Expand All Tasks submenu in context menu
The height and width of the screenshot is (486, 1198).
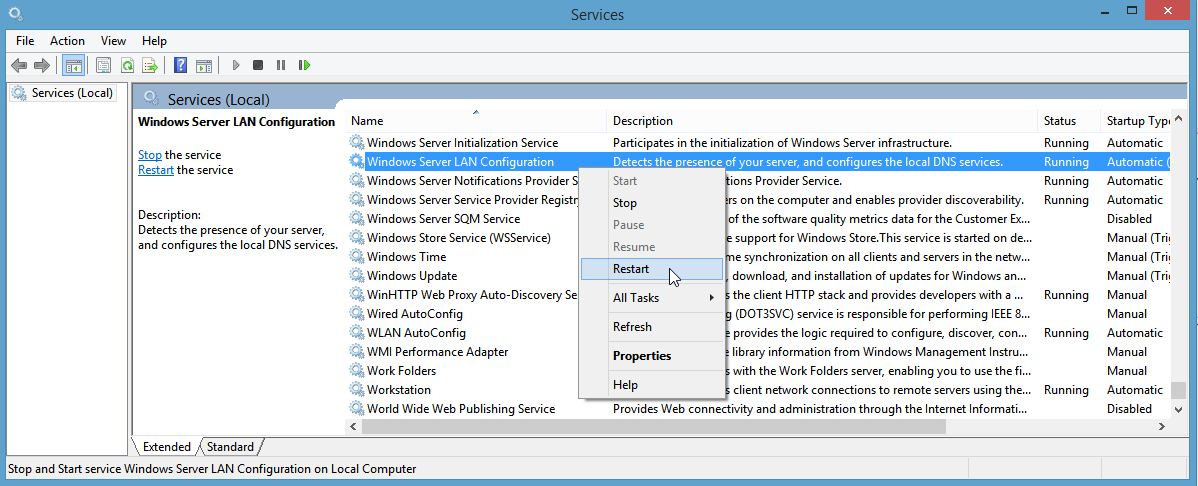coord(652,298)
